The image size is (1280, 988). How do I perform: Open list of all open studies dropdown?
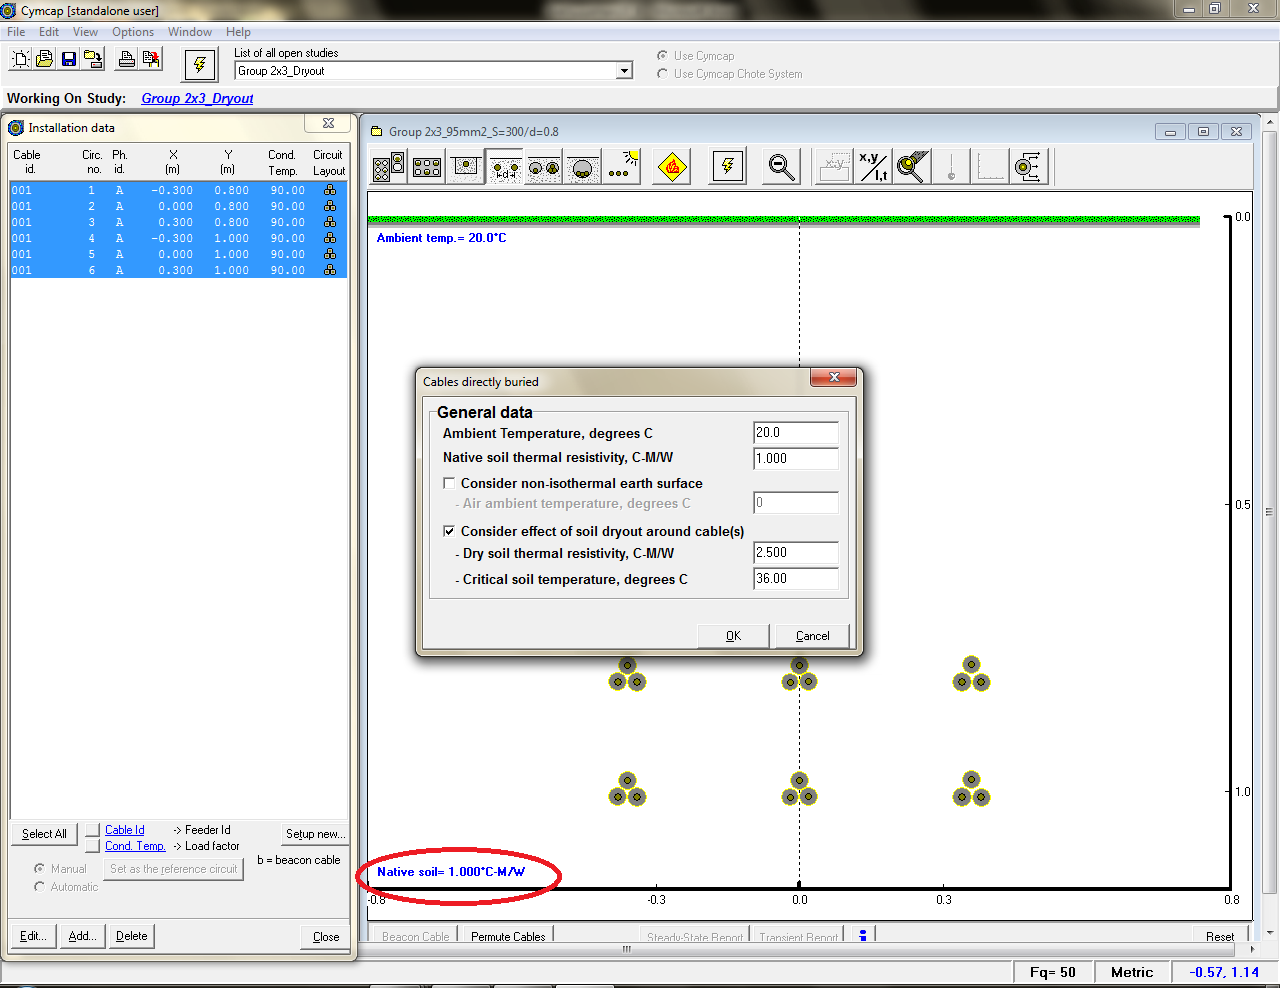[x=625, y=71]
